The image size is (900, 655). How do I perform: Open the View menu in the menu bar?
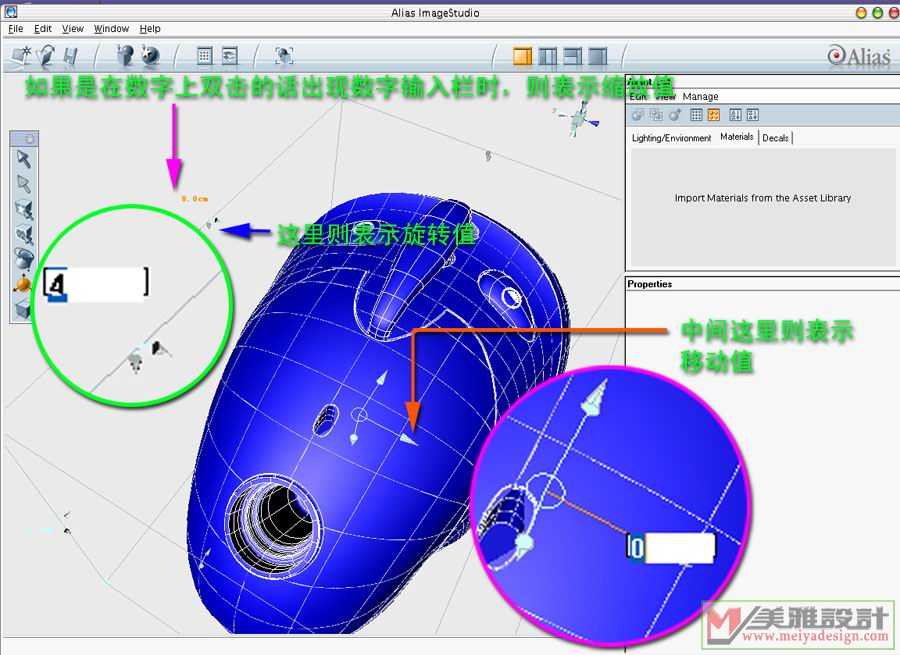click(73, 29)
